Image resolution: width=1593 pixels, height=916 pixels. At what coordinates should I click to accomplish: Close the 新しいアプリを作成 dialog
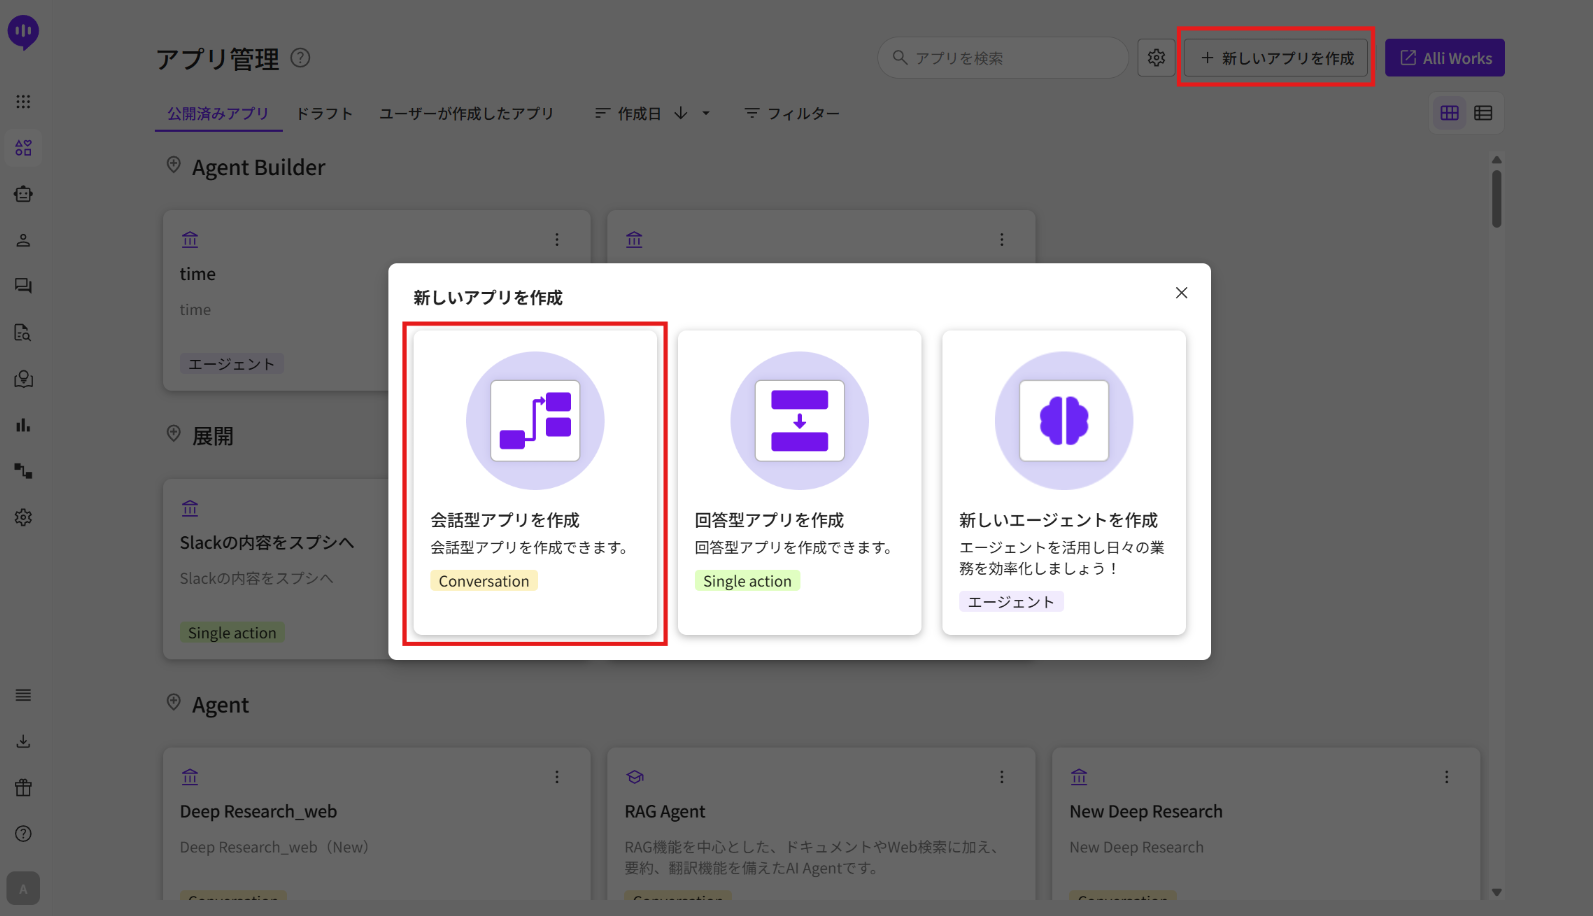coord(1181,293)
